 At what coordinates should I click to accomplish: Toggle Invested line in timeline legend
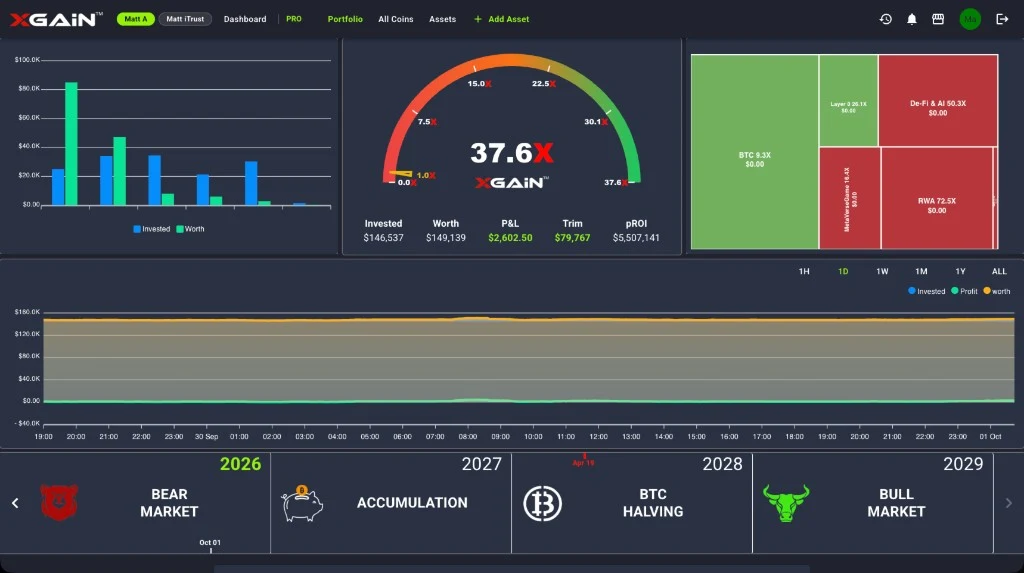click(x=926, y=291)
